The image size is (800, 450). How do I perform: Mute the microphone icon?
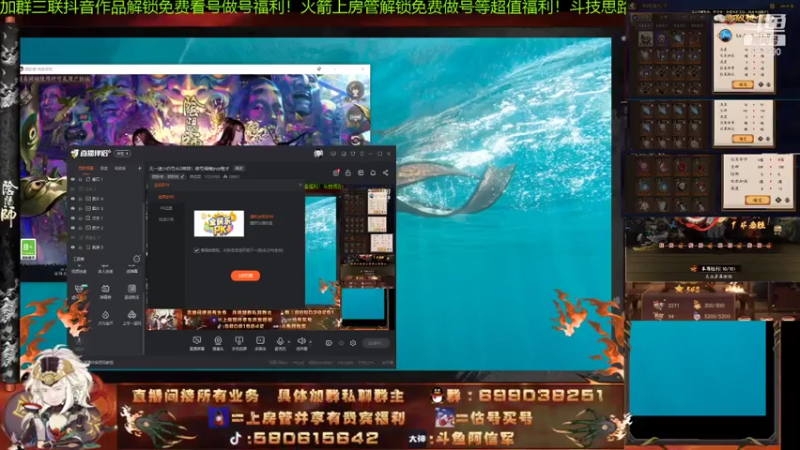pos(280,341)
